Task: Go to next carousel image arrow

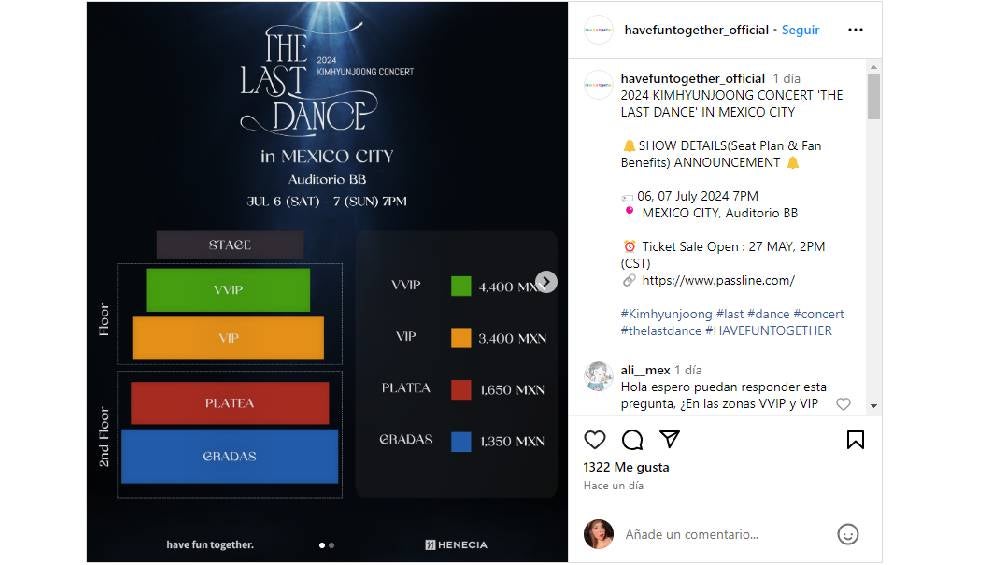Action: pos(546,282)
